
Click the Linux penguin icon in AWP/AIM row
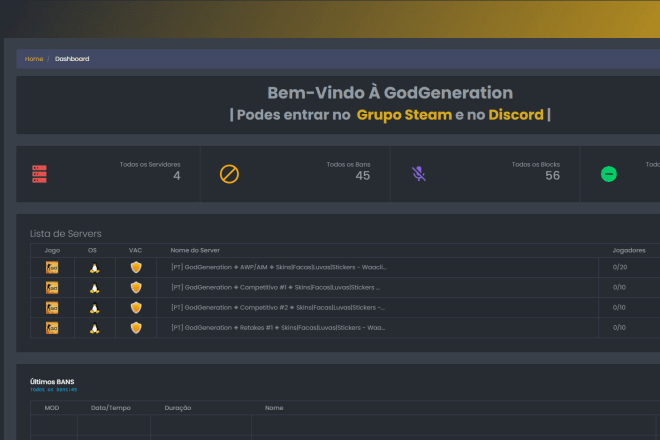[95, 268]
